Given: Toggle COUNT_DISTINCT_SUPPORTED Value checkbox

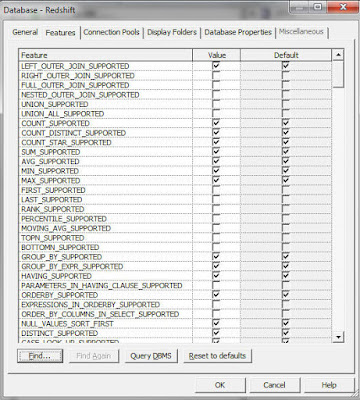Looking at the screenshot, I should tap(216, 133).
